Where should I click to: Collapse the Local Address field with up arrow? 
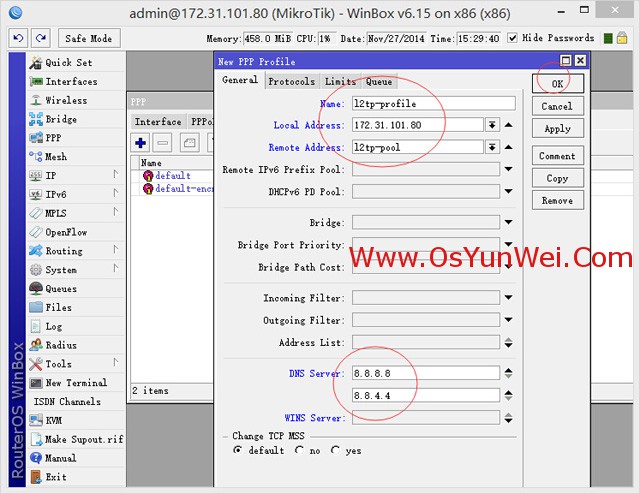pos(509,125)
